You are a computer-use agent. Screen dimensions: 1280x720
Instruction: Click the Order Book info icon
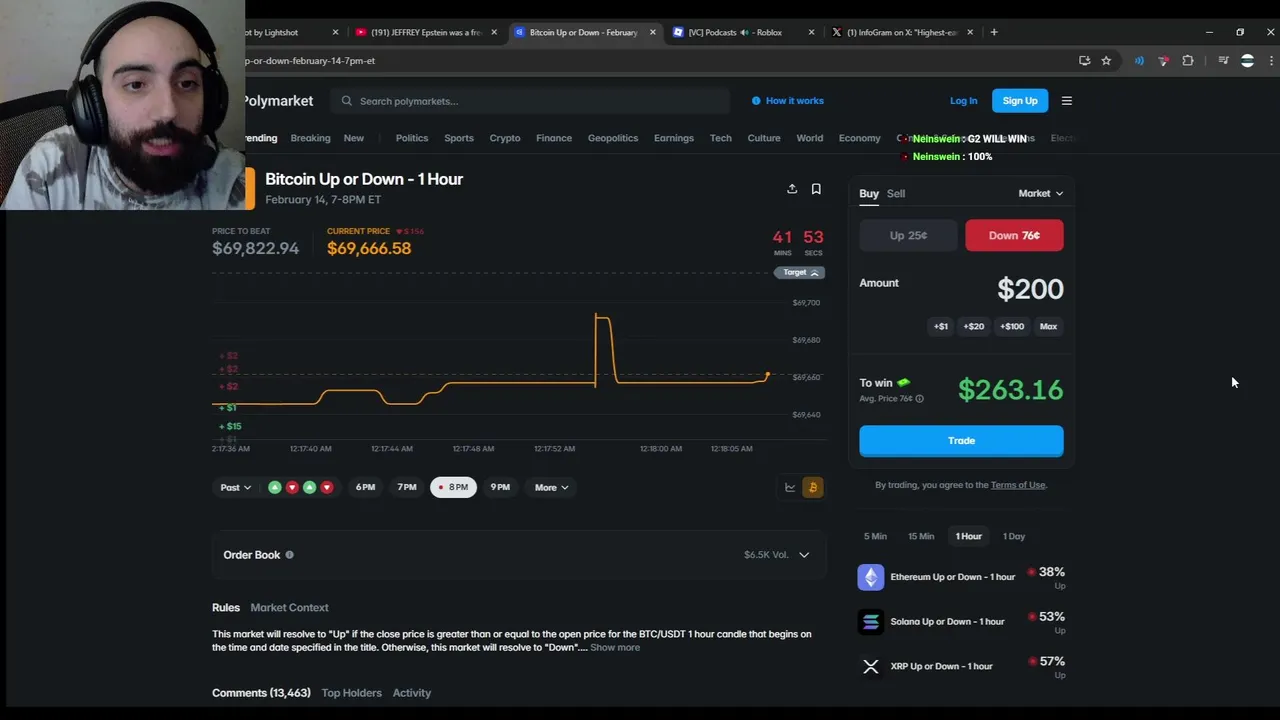point(290,555)
